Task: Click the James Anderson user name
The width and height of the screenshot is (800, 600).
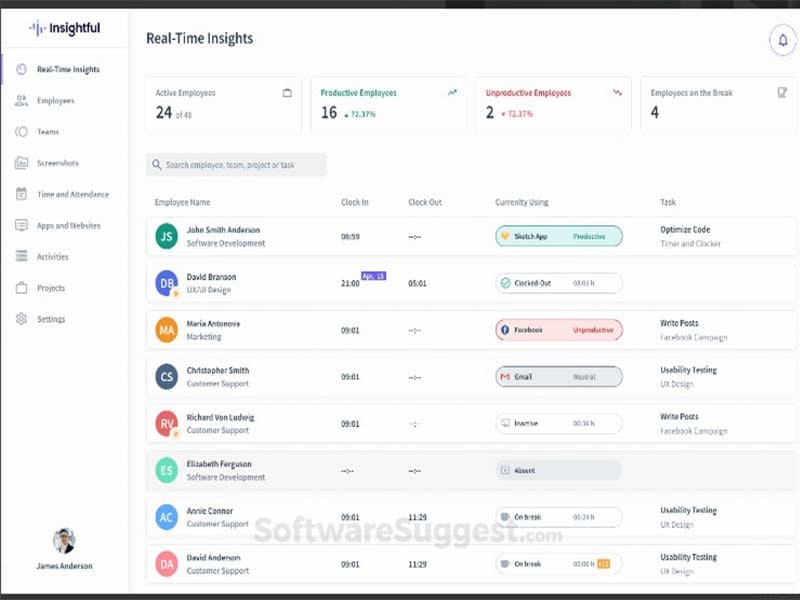Action: pos(64,566)
